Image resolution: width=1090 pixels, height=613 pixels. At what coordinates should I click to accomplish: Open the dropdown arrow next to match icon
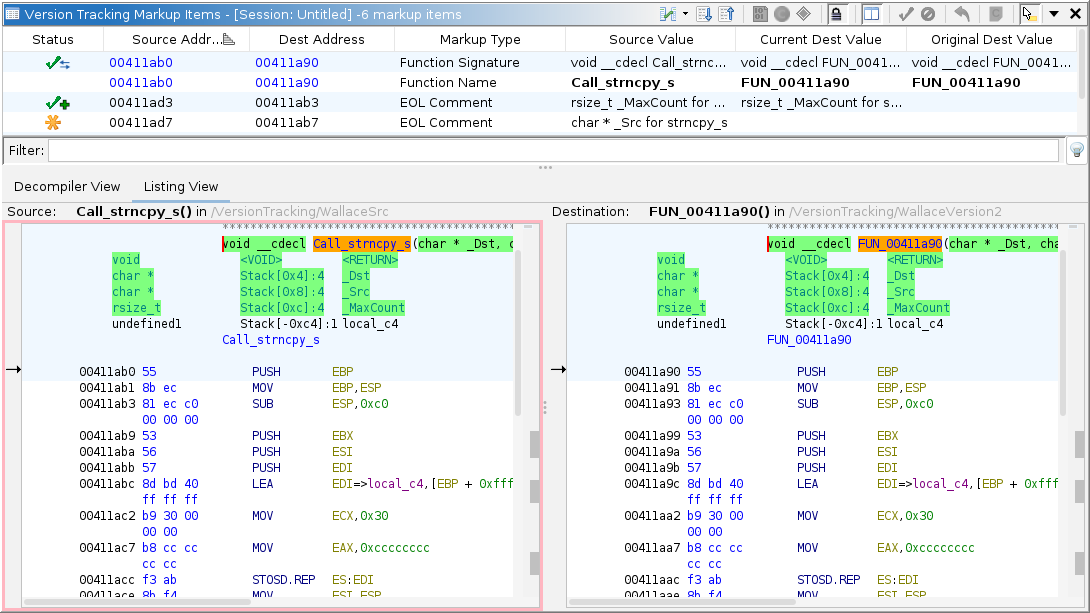[685, 14]
